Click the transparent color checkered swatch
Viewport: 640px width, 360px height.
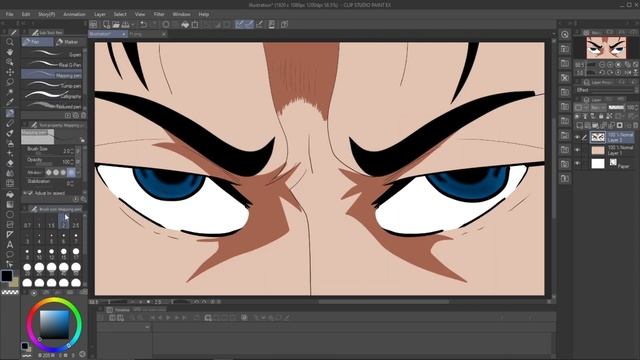pos(10,292)
